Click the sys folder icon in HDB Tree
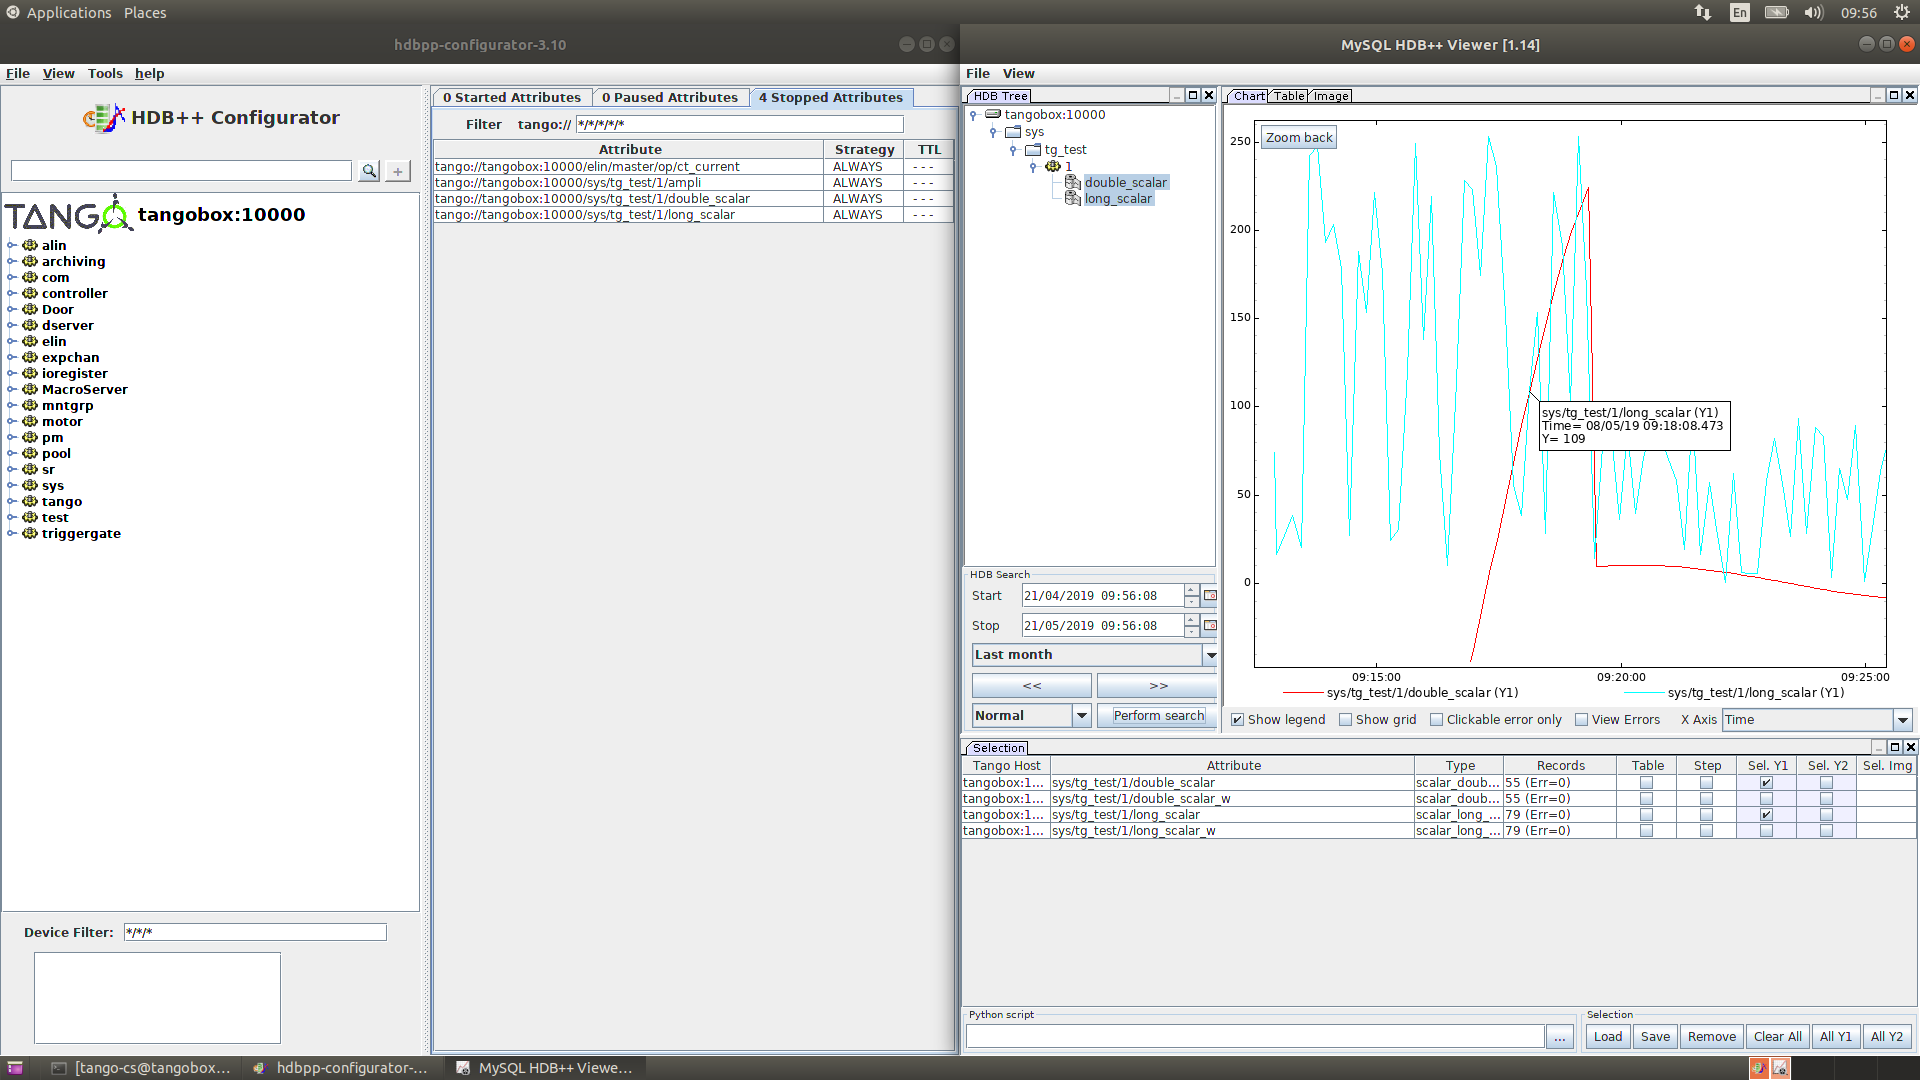This screenshot has height=1080, width=1920. [x=1013, y=132]
